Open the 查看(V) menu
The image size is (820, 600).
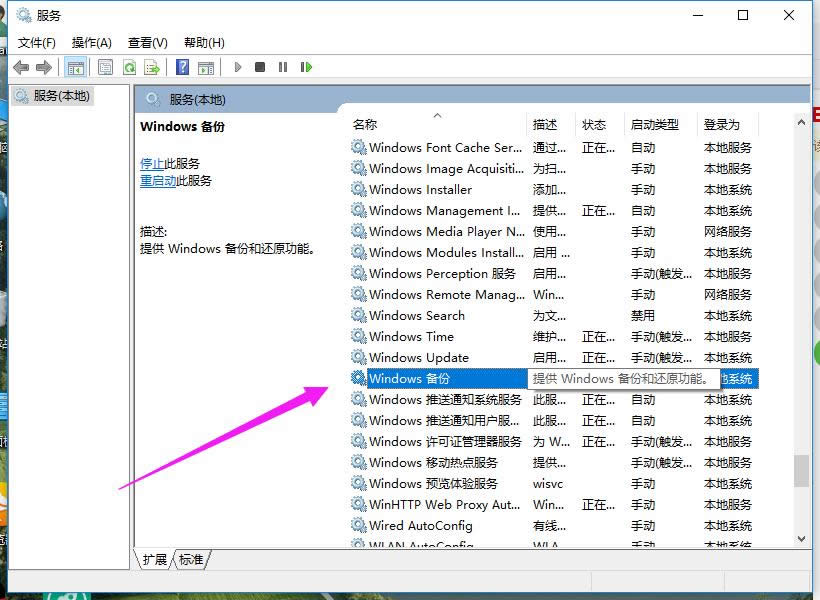point(146,42)
